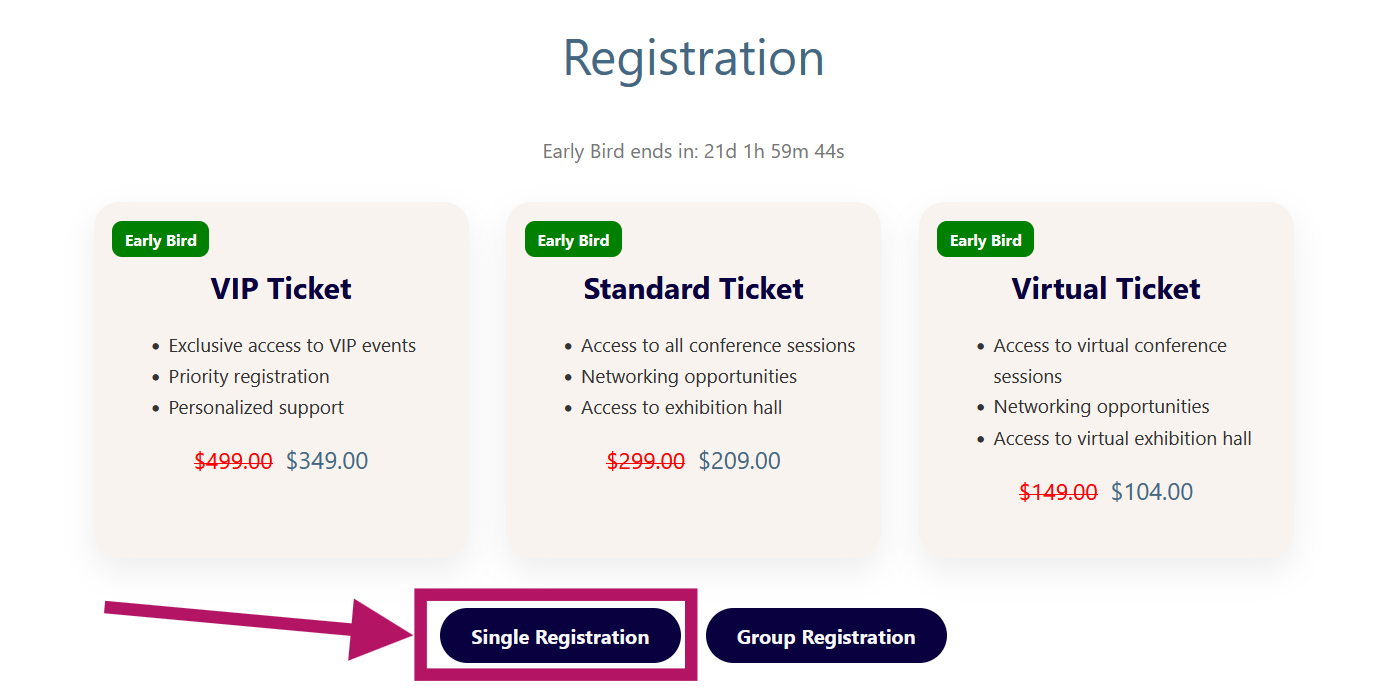Open Group Registration
The image size is (1380, 688).
[x=826, y=636]
